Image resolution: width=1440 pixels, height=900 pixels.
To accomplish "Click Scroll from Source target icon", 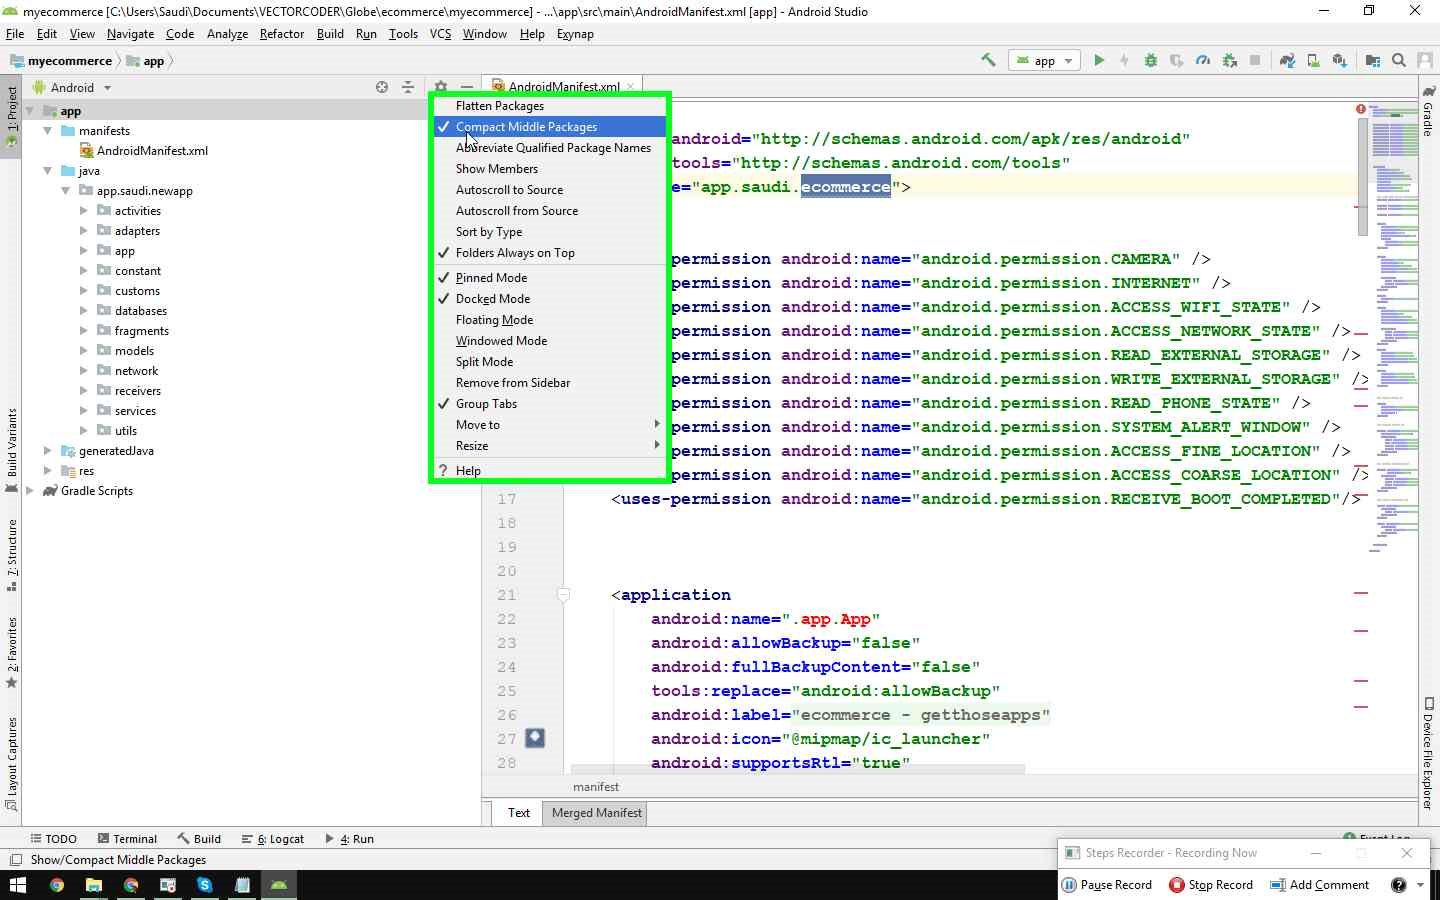I will [x=382, y=87].
